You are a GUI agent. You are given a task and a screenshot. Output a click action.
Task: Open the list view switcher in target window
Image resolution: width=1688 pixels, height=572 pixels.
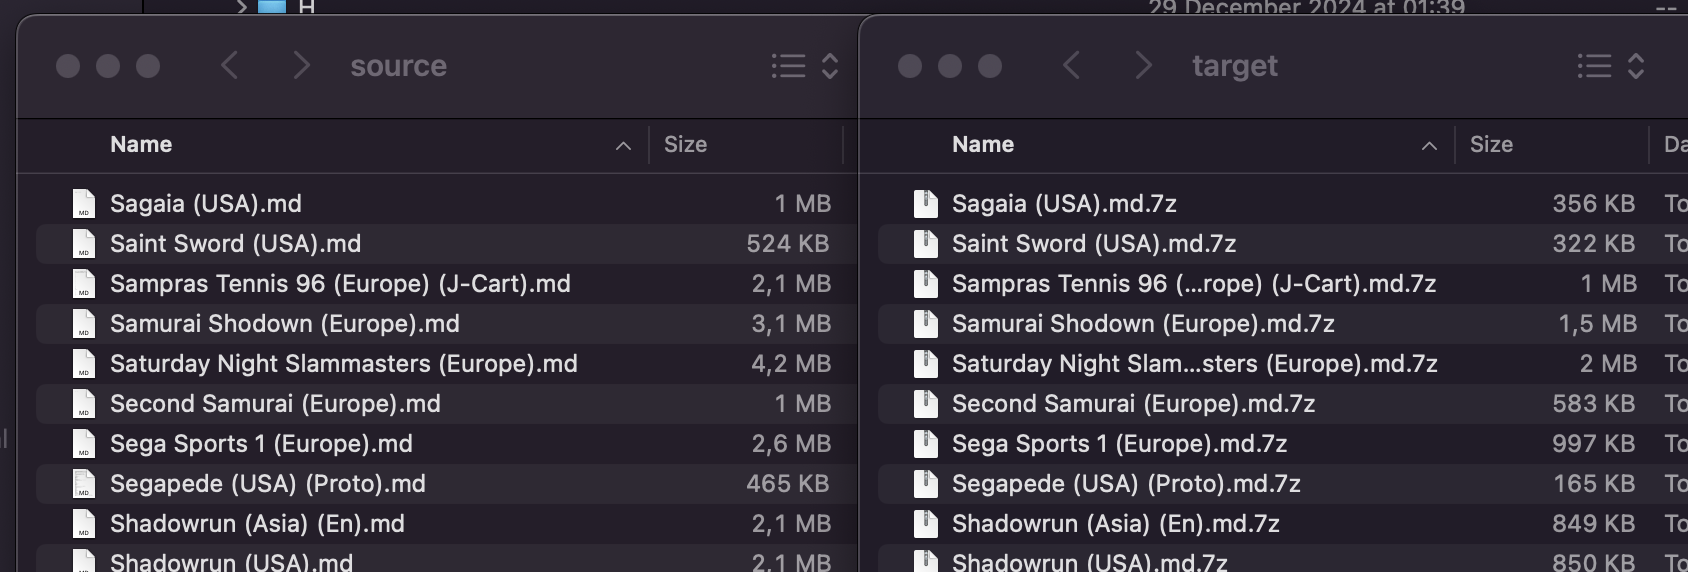[1611, 66]
